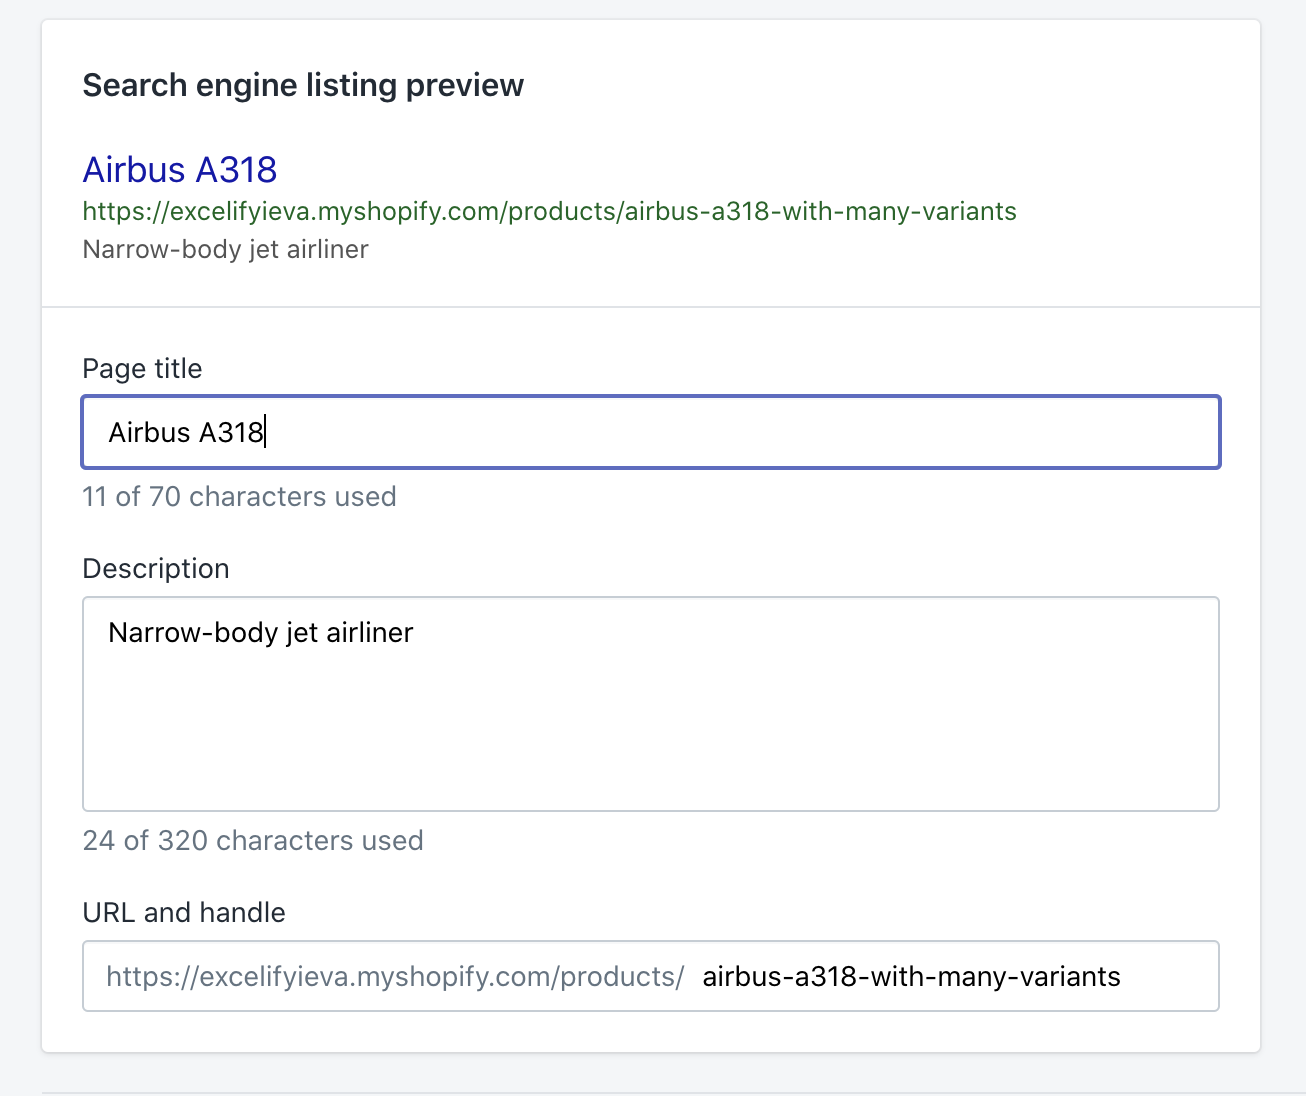Click "airbus-a318-with-many-variants" part of green preview URL
The height and width of the screenshot is (1096, 1306).
[821, 212]
